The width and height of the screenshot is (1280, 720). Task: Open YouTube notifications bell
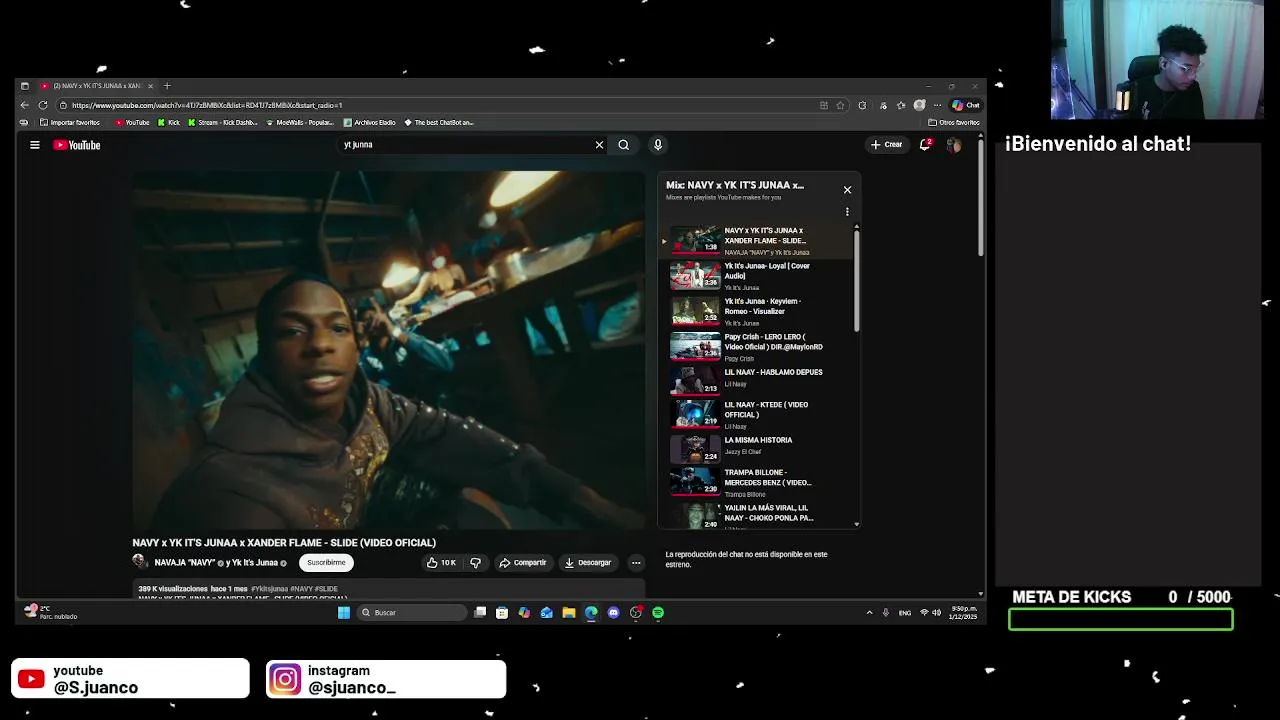point(926,145)
